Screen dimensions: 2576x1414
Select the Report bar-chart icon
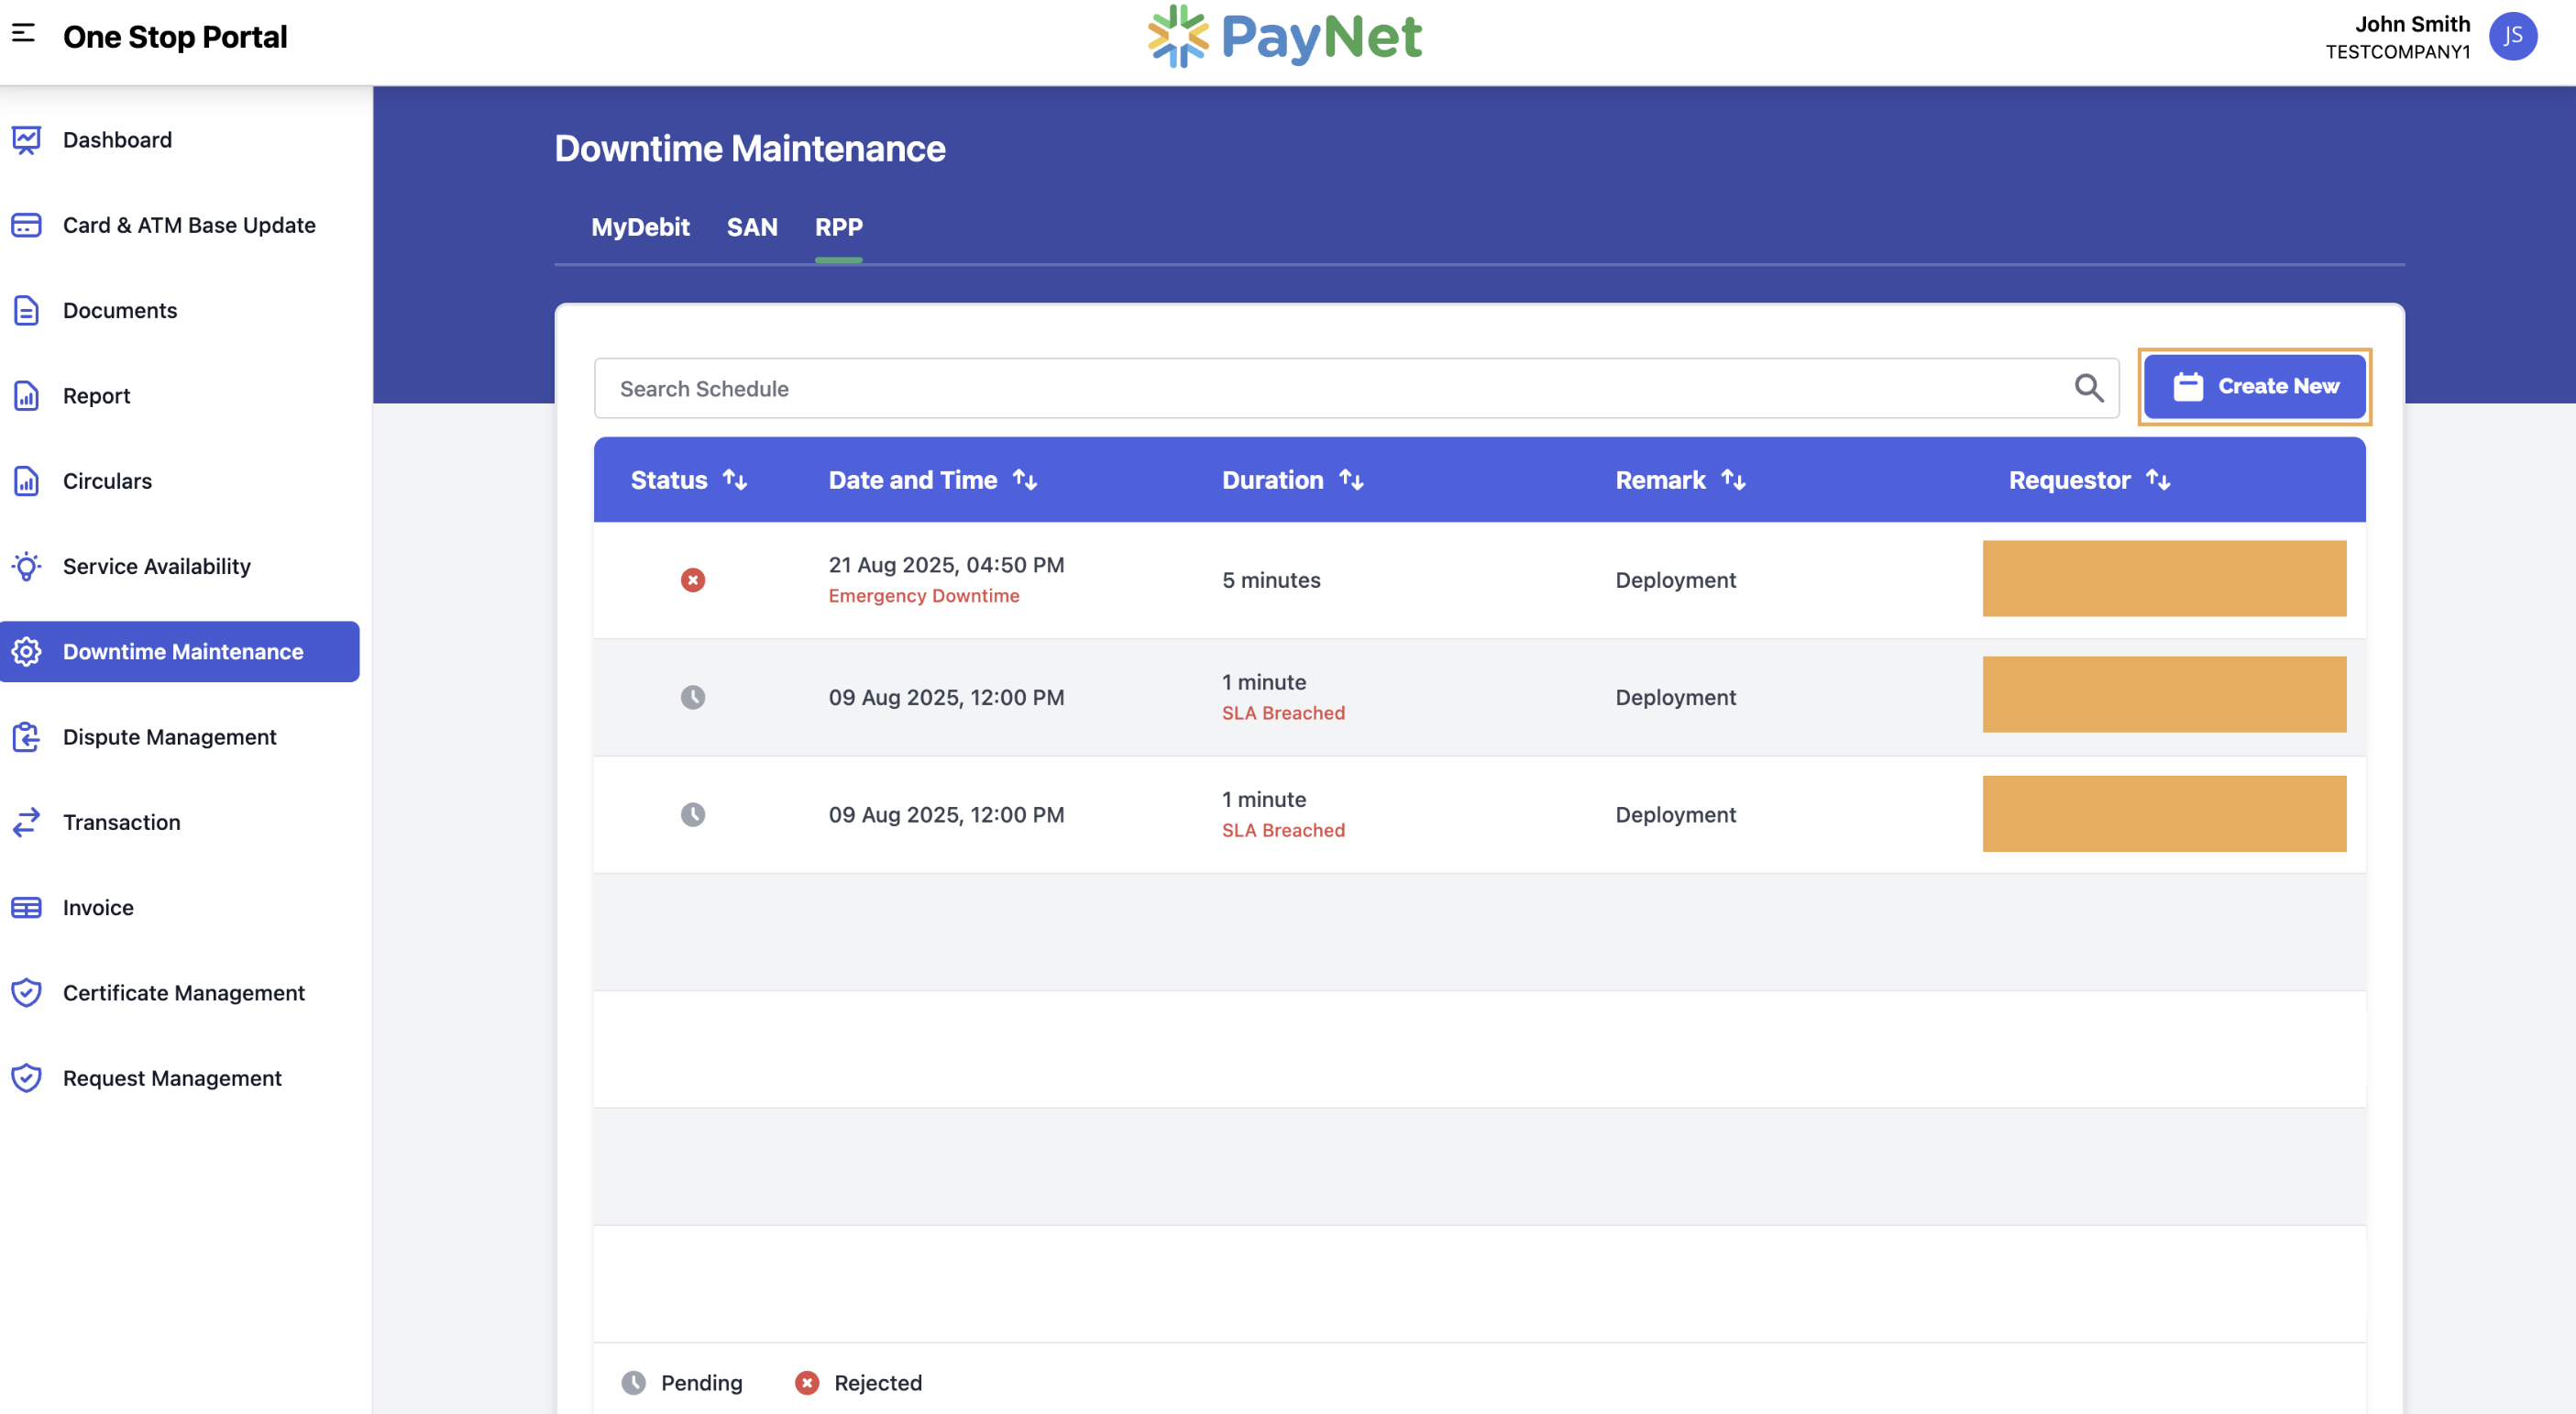point(25,396)
